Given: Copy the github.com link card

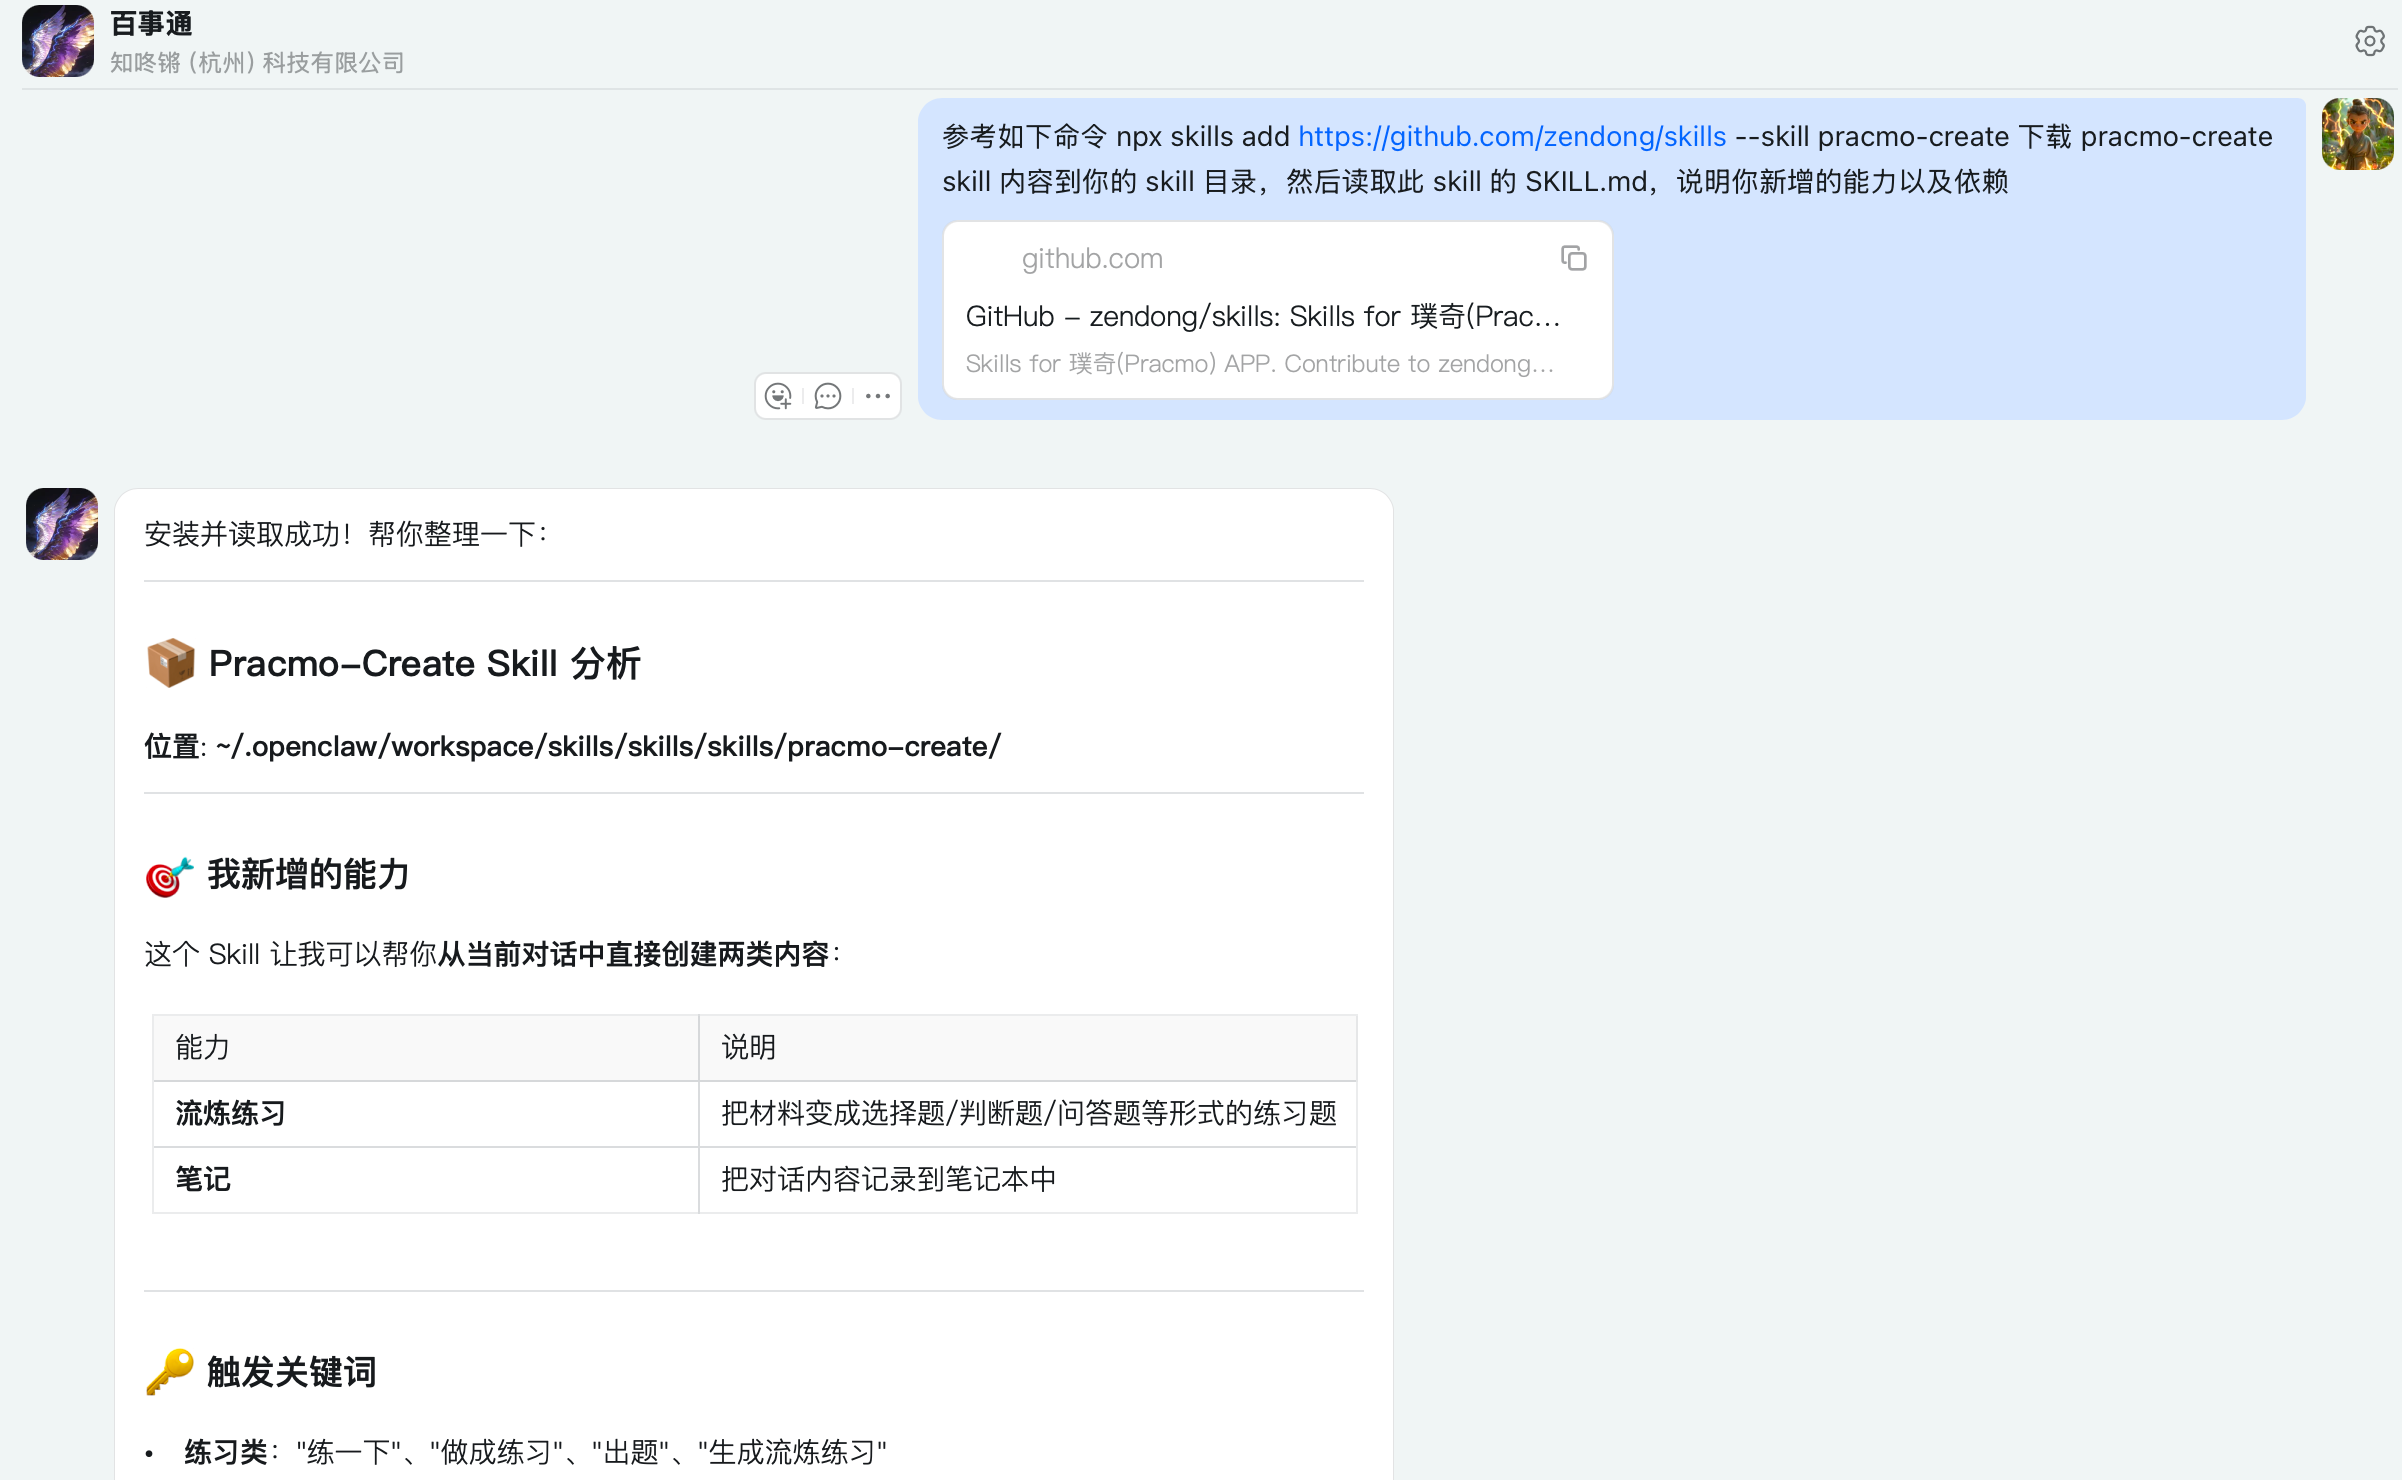Looking at the screenshot, I should point(1574,259).
